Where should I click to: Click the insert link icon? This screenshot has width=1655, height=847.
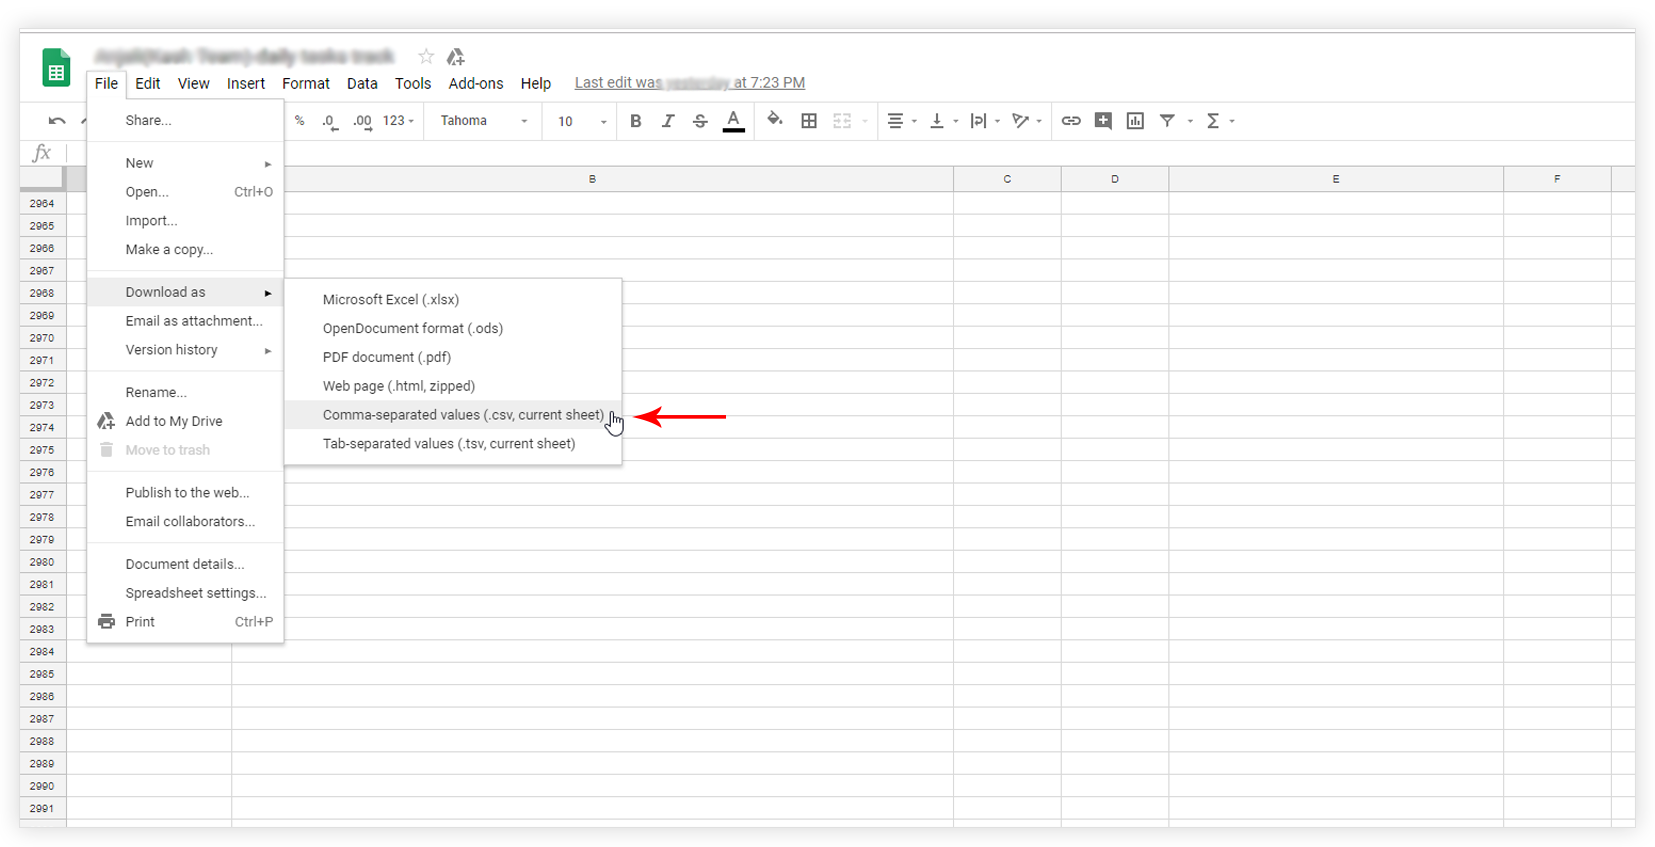pyautogui.click(x=1071, y=121)
